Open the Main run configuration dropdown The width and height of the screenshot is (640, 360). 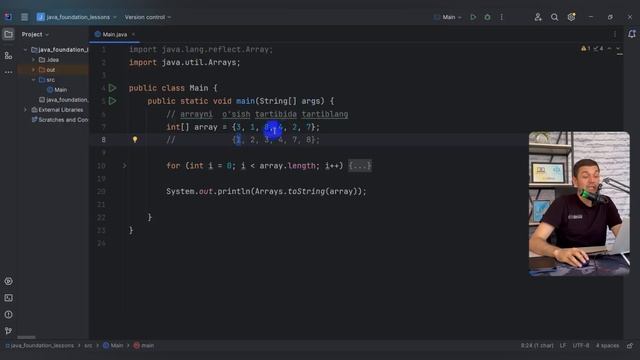click(448, 17)
